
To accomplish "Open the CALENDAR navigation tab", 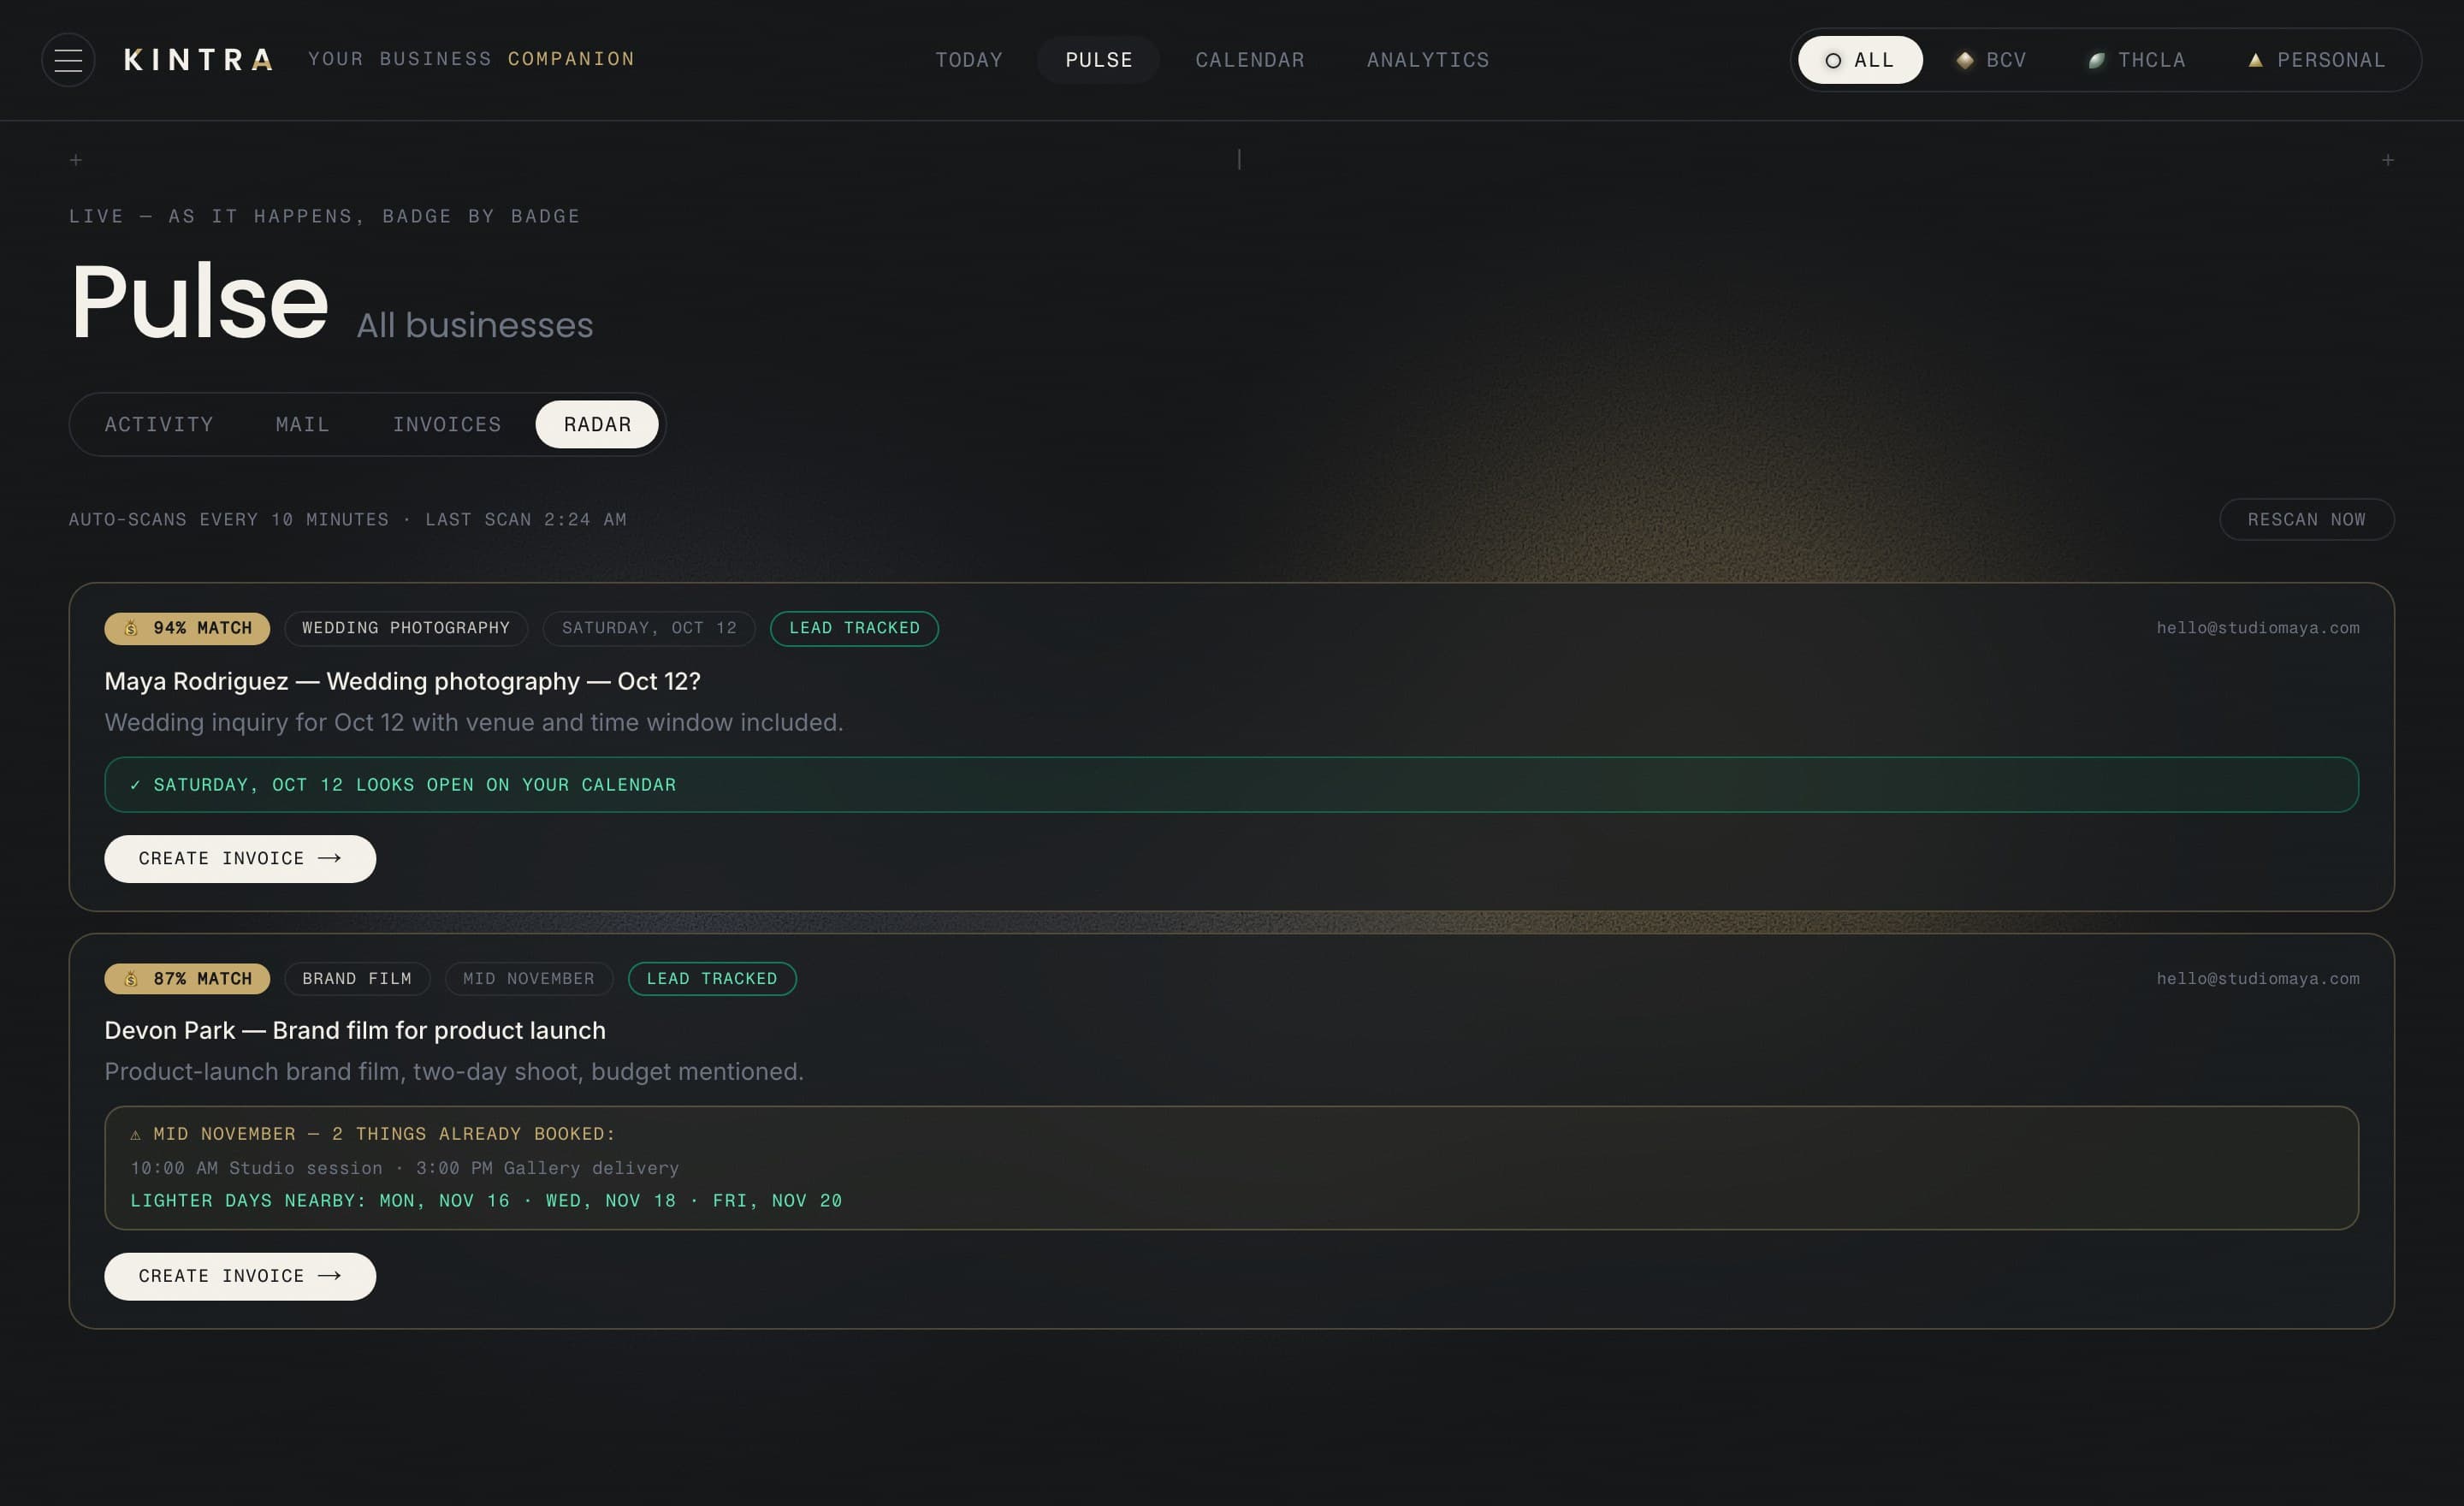I will point(1250,60).
